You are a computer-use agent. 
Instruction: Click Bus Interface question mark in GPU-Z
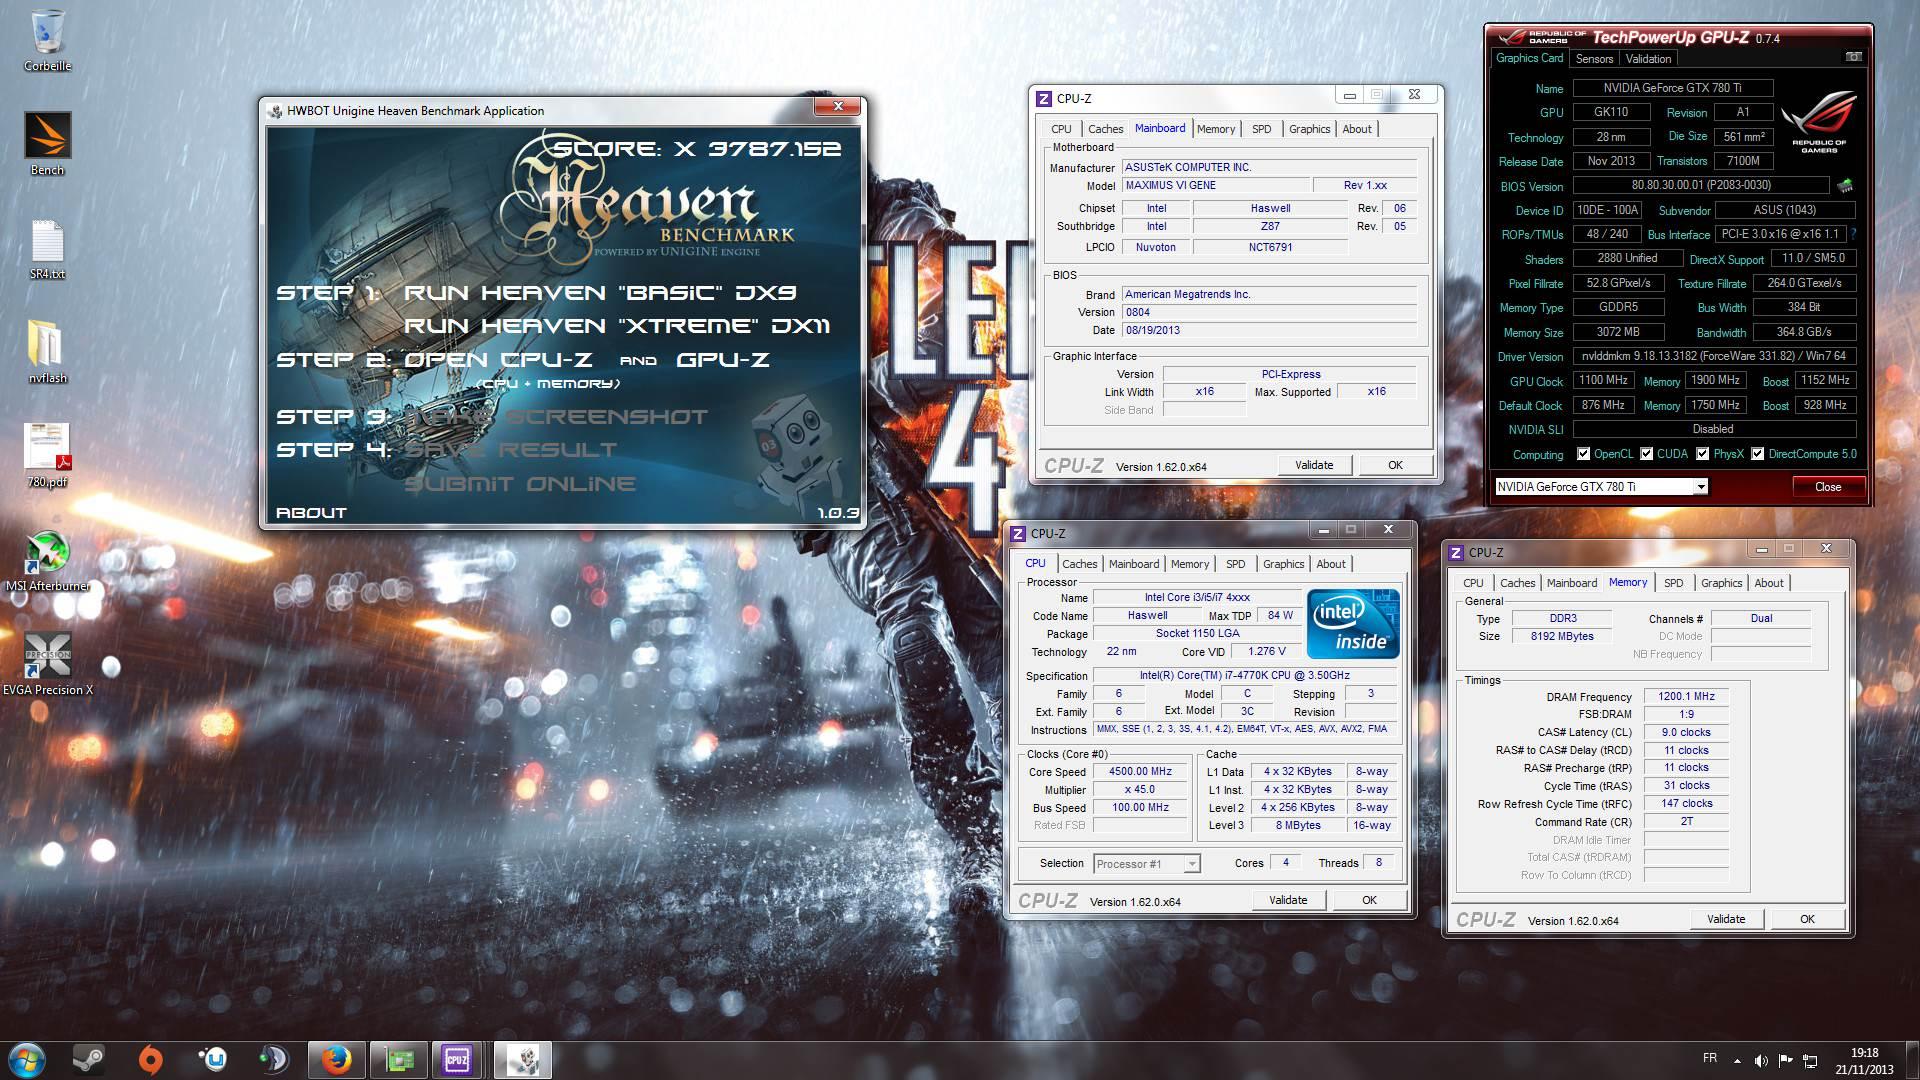pyautogui.click(x=1853, y=234)
